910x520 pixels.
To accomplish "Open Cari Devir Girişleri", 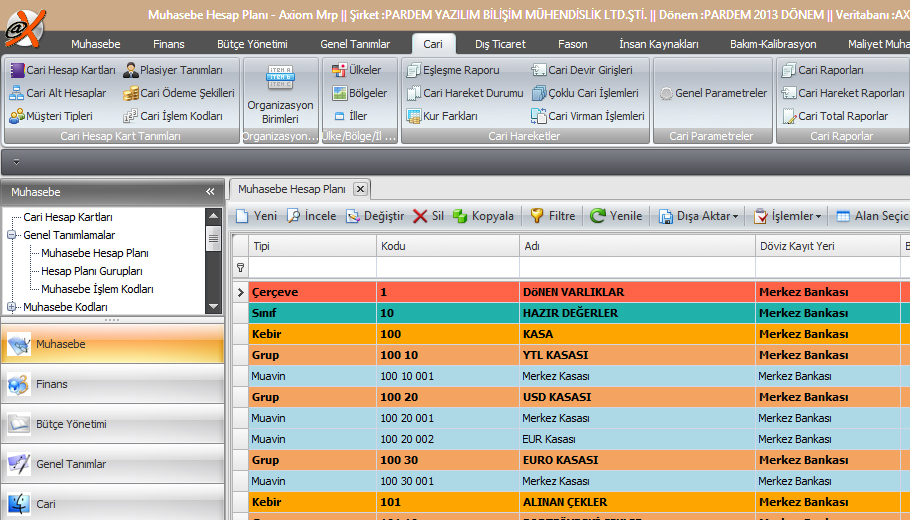I will 582,70.
